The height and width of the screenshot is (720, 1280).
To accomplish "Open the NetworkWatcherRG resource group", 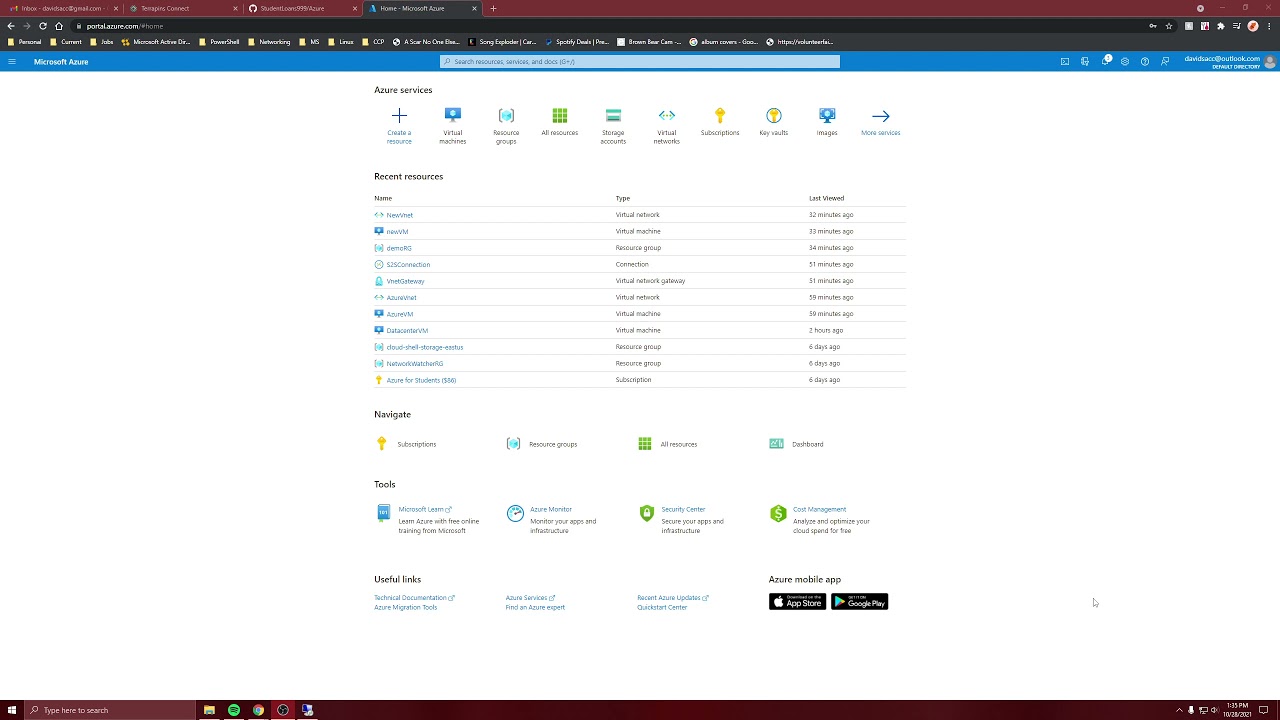I will 414,363.
